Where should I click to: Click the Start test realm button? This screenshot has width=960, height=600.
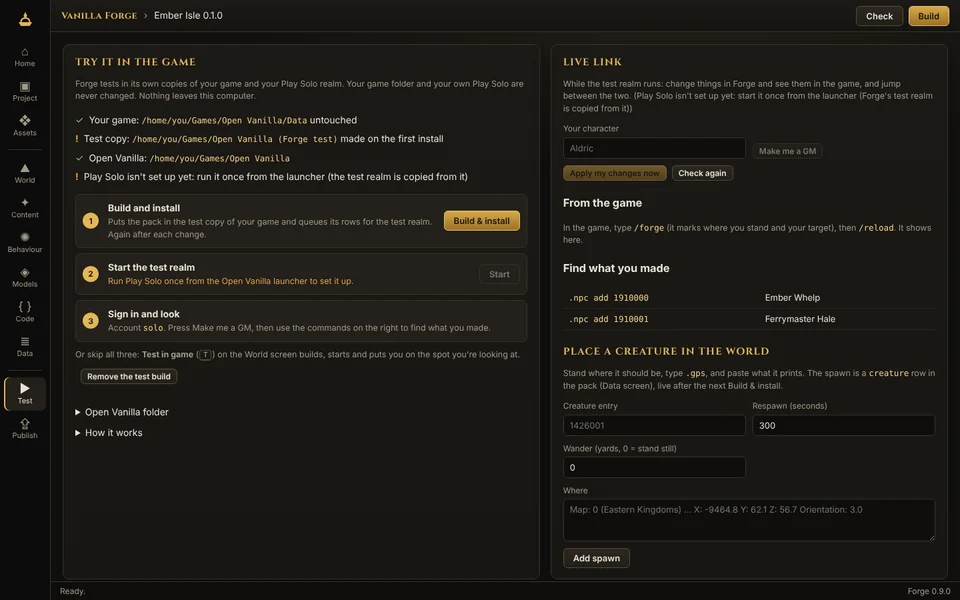click(499, 274)
